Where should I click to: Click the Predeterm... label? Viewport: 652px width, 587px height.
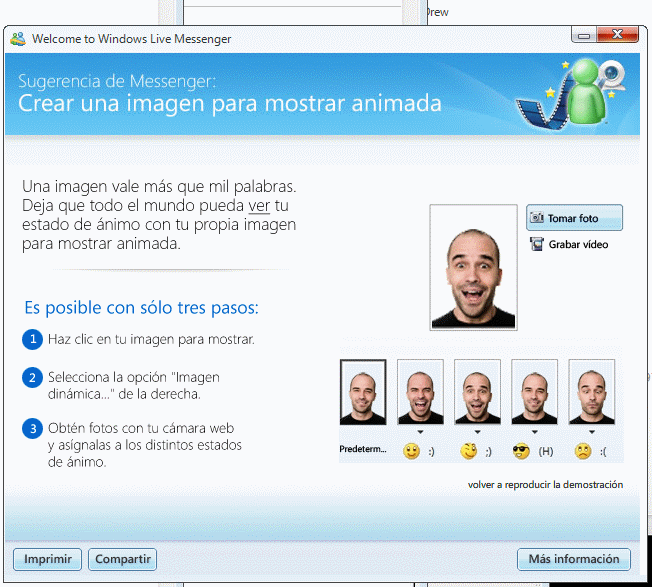pos(363,449)
